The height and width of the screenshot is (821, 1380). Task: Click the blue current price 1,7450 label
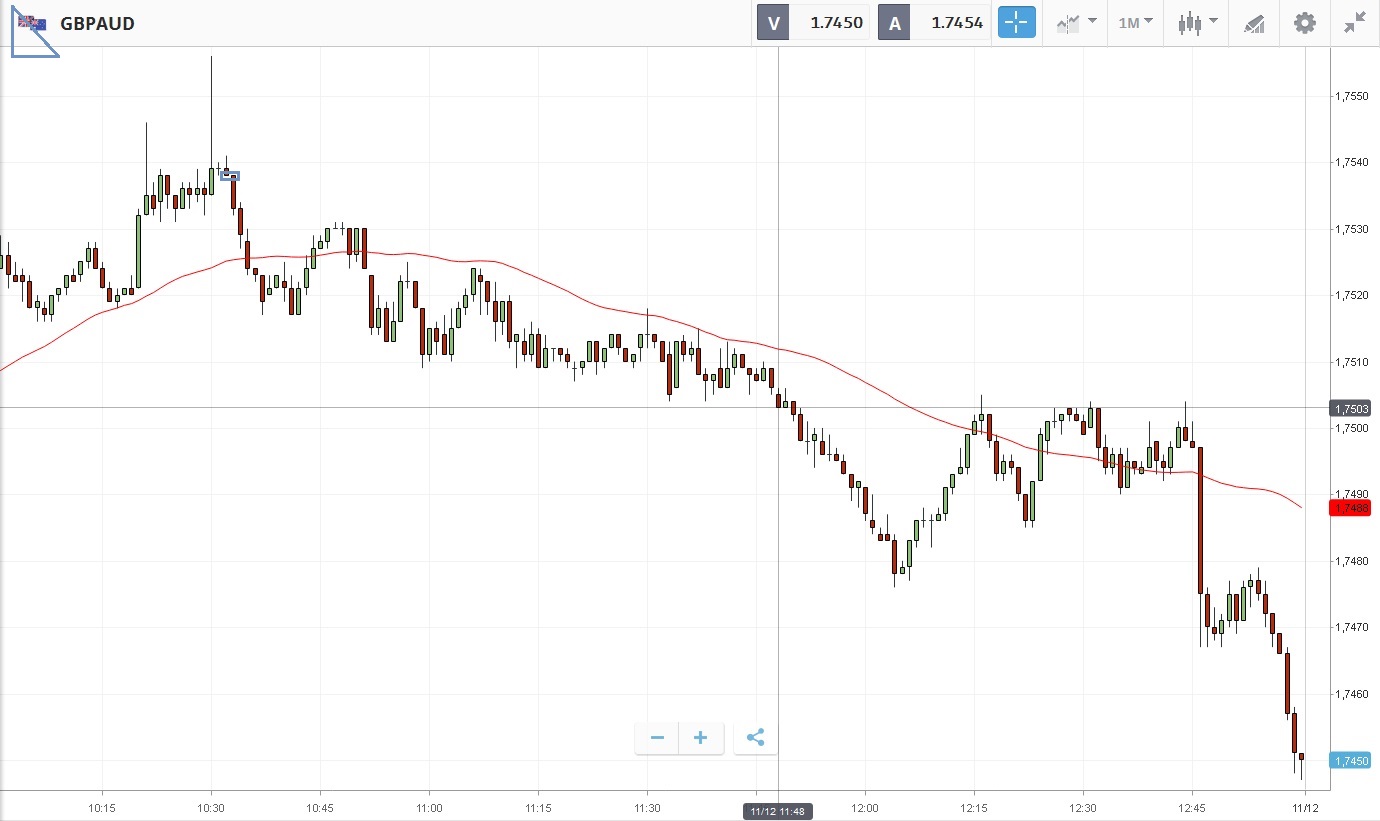tap(1350, 761)
